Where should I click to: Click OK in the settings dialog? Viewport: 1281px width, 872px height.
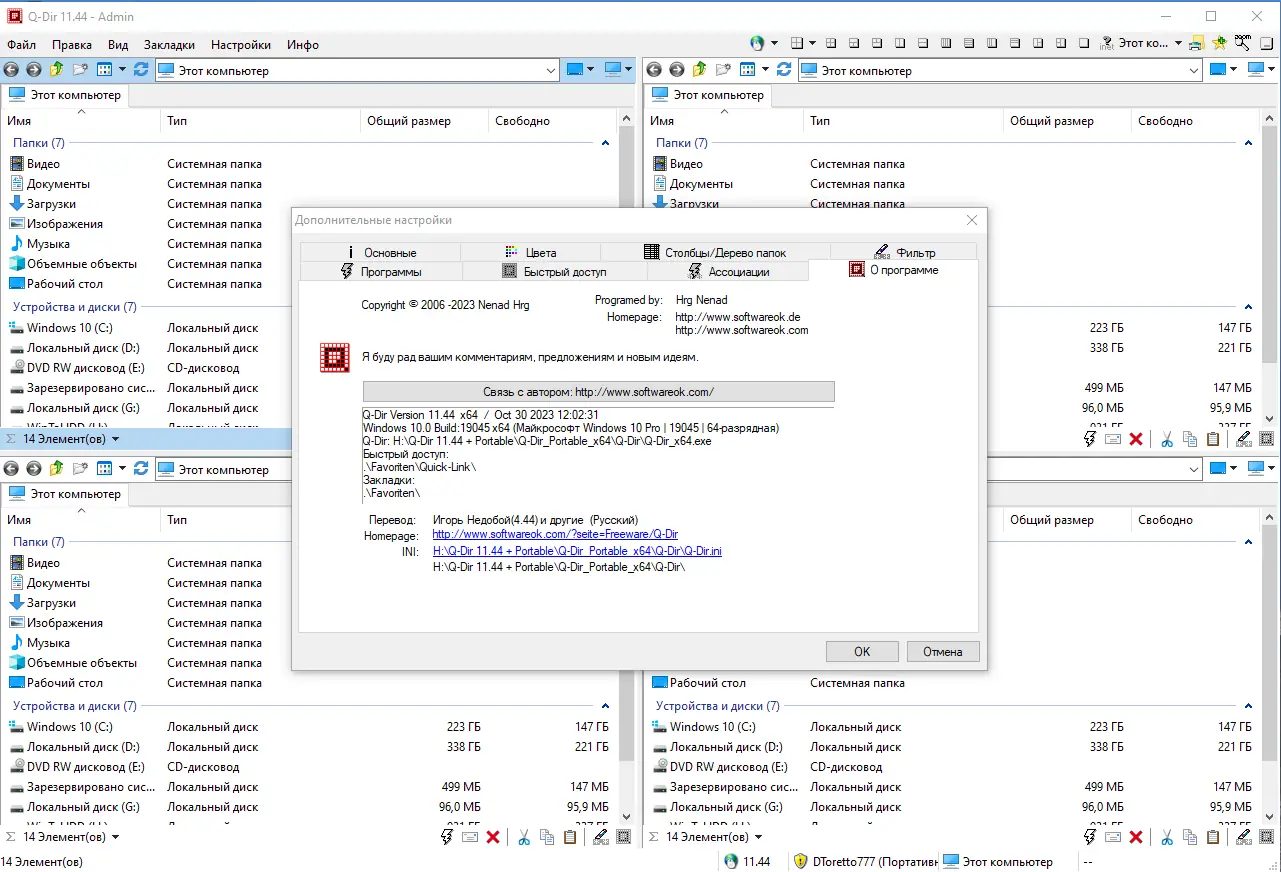(862, 651)
